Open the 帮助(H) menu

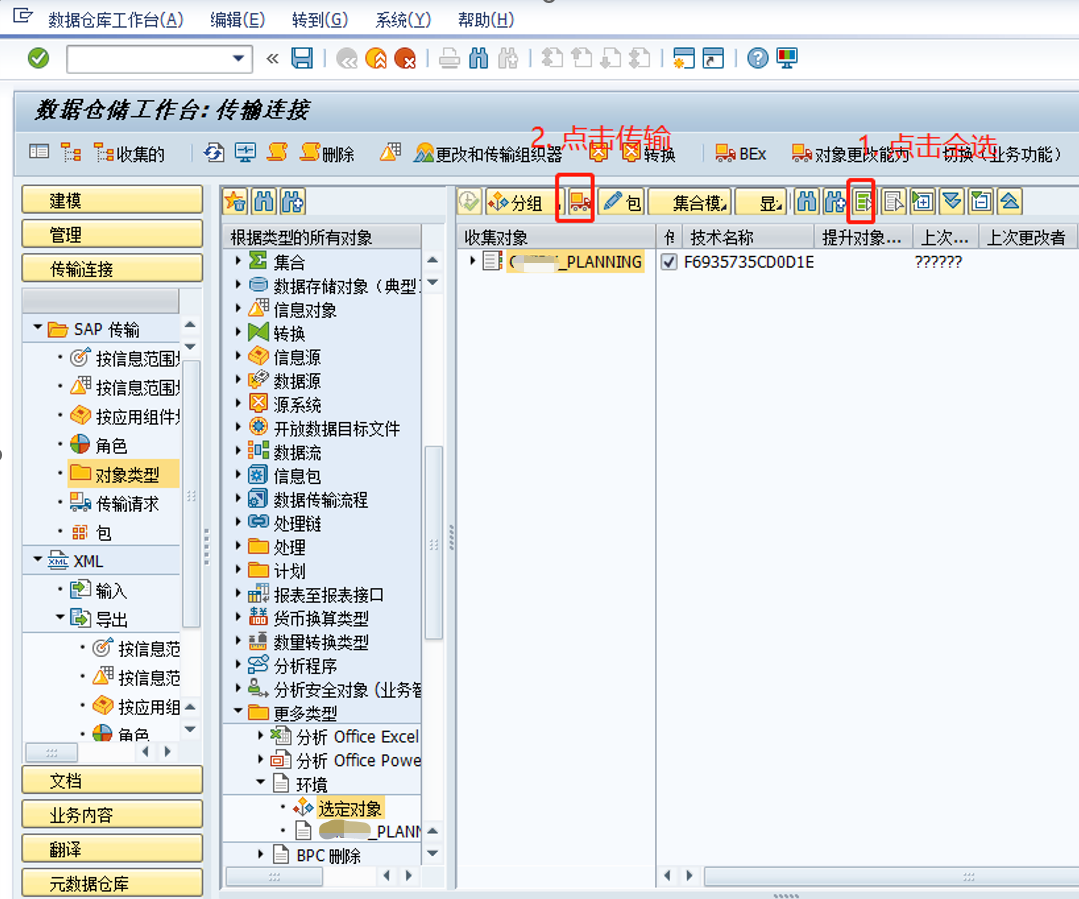pos(486,20)
